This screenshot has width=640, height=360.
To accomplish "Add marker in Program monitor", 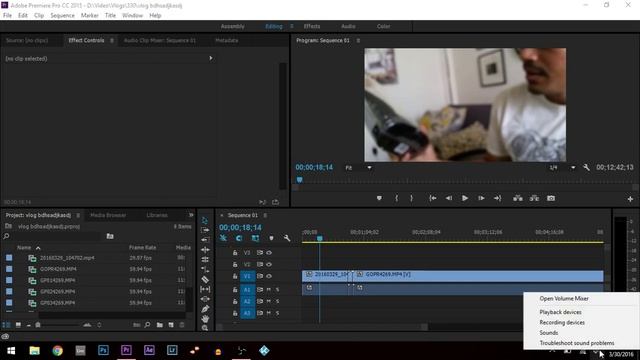I will [379, 198].
